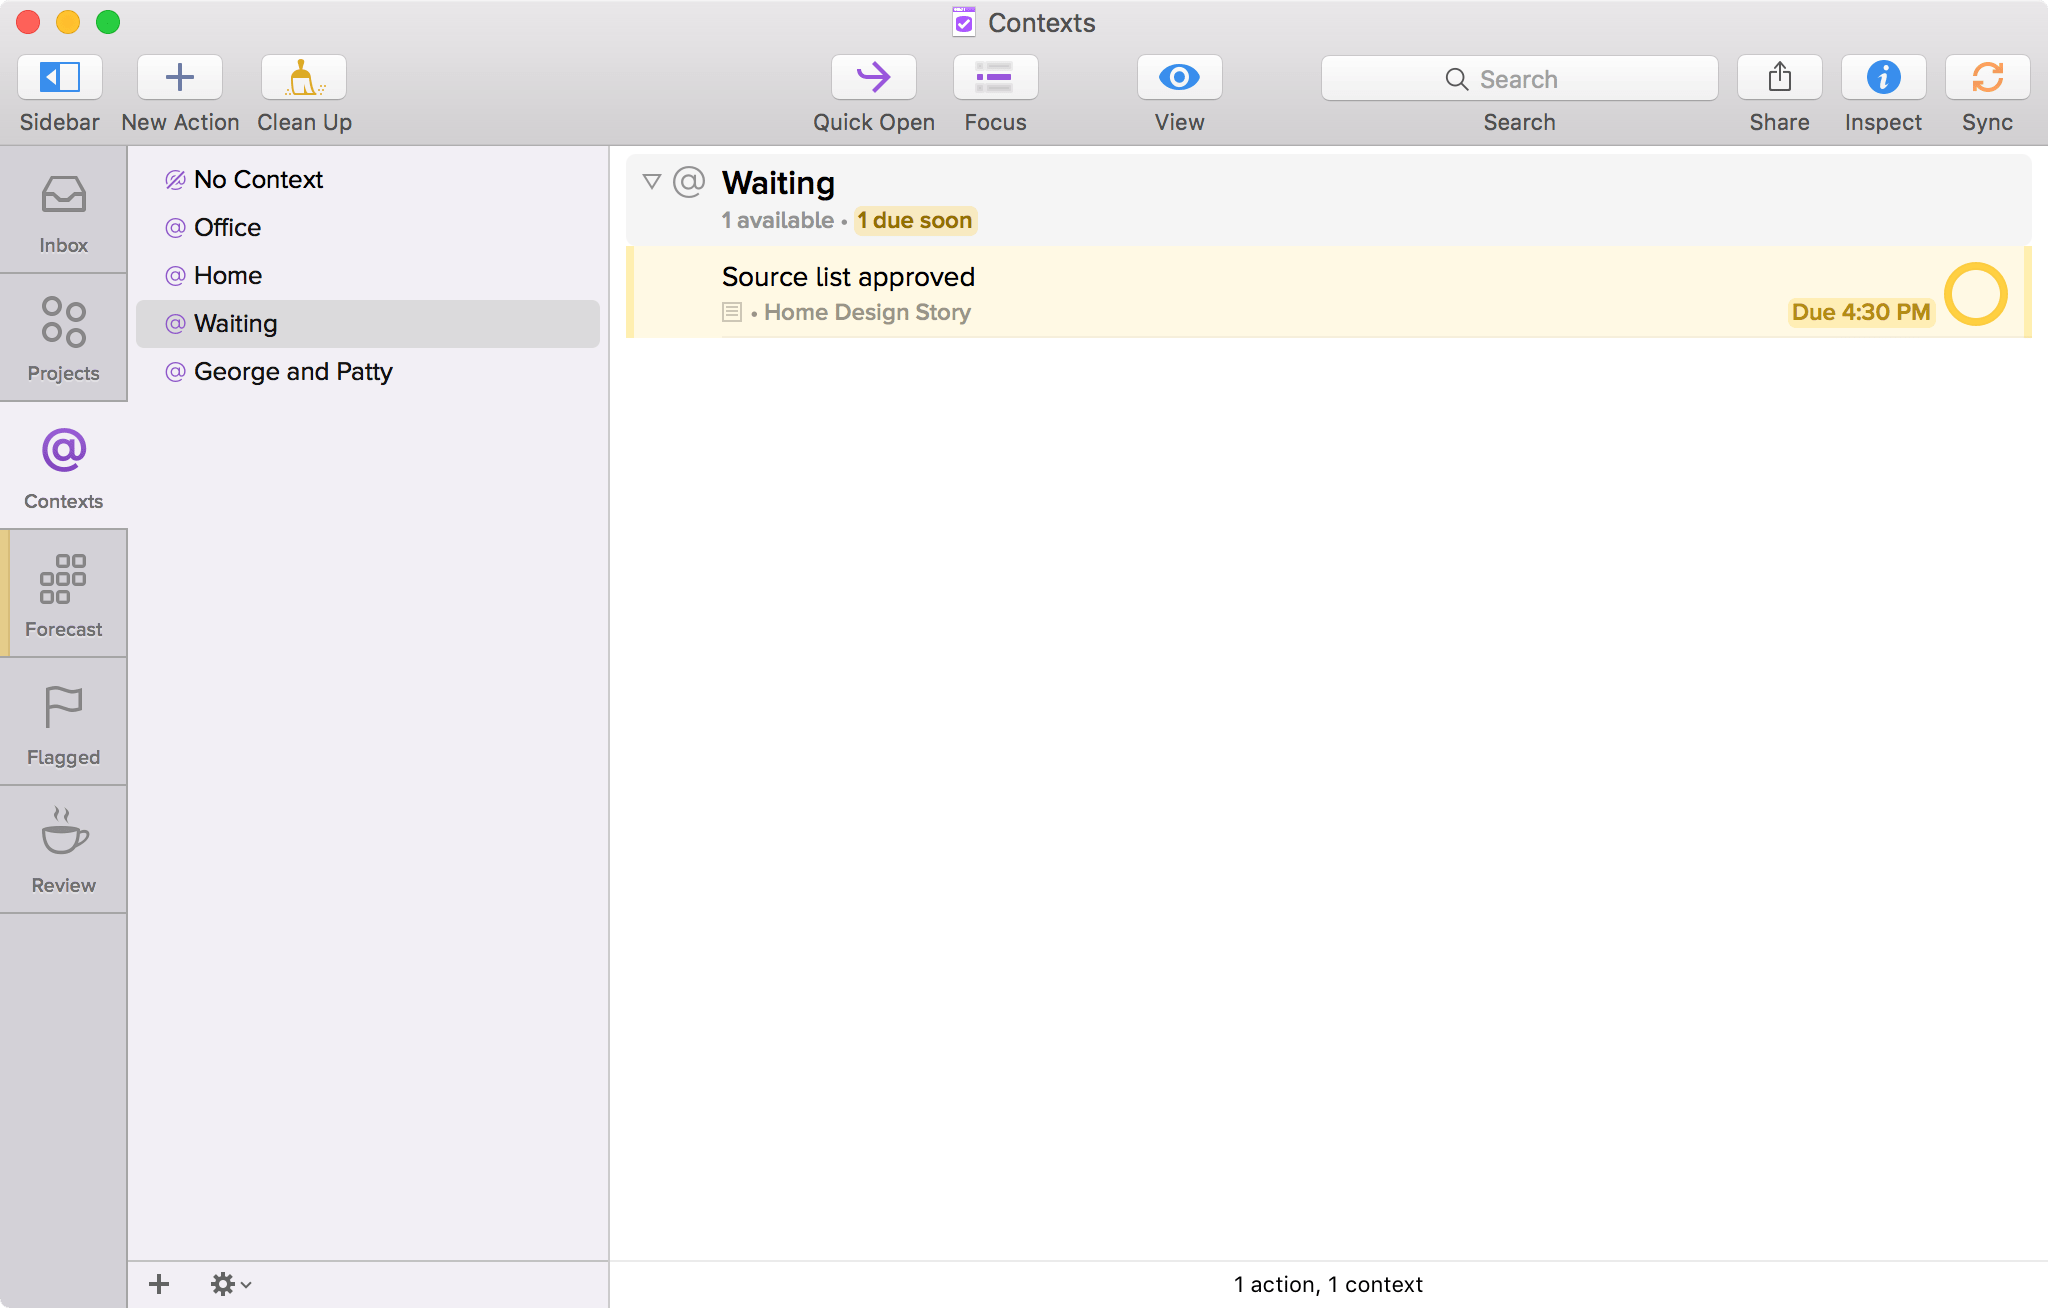Switch to the Projects panel
Image resolution: width=2048 pixels, height=1308 pixels.
click(x=63, y=337)
